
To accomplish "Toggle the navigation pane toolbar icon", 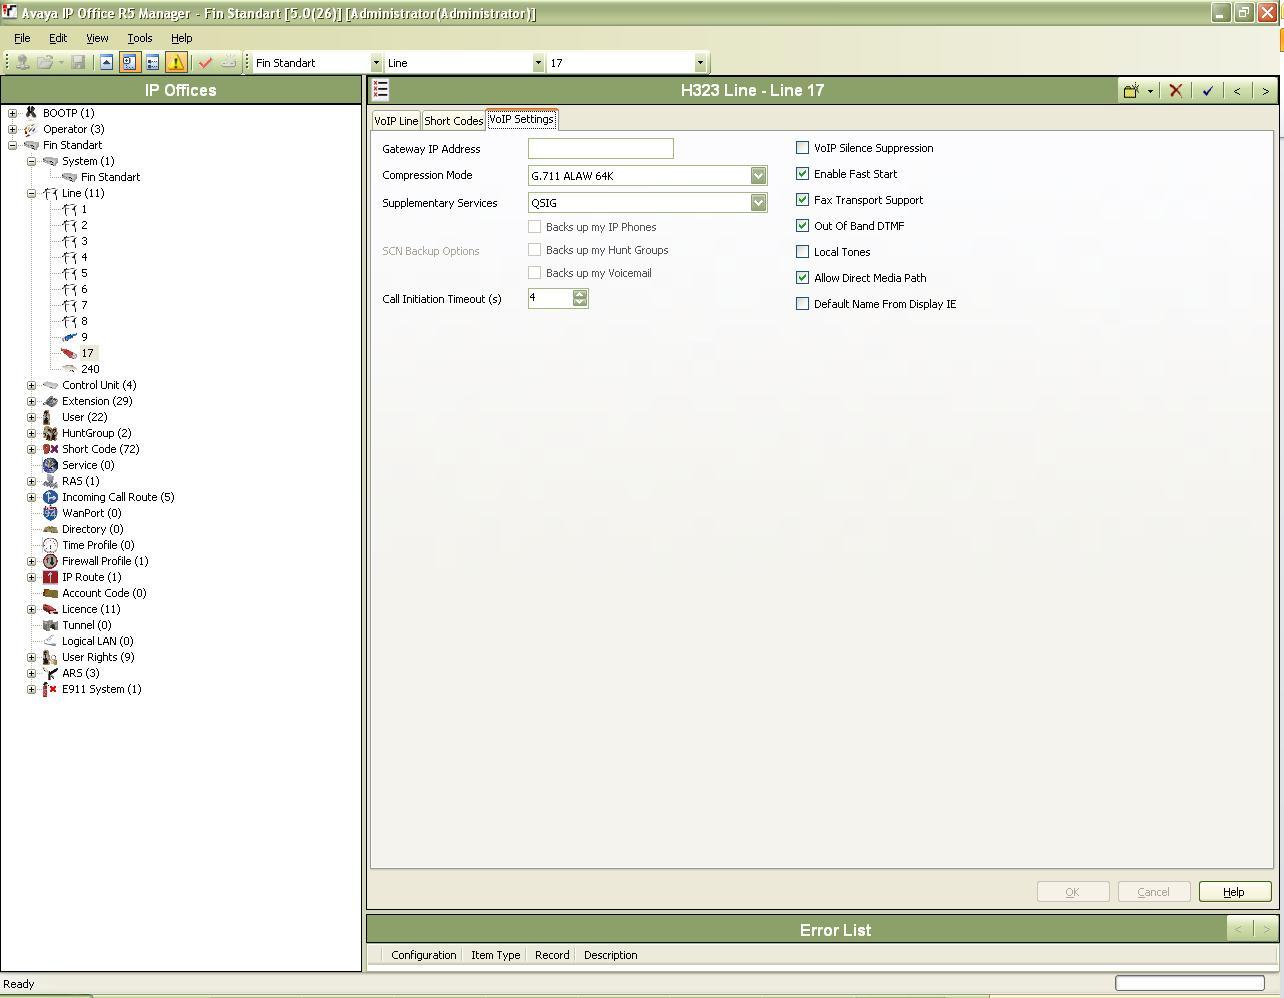I will tap(130, 62).
